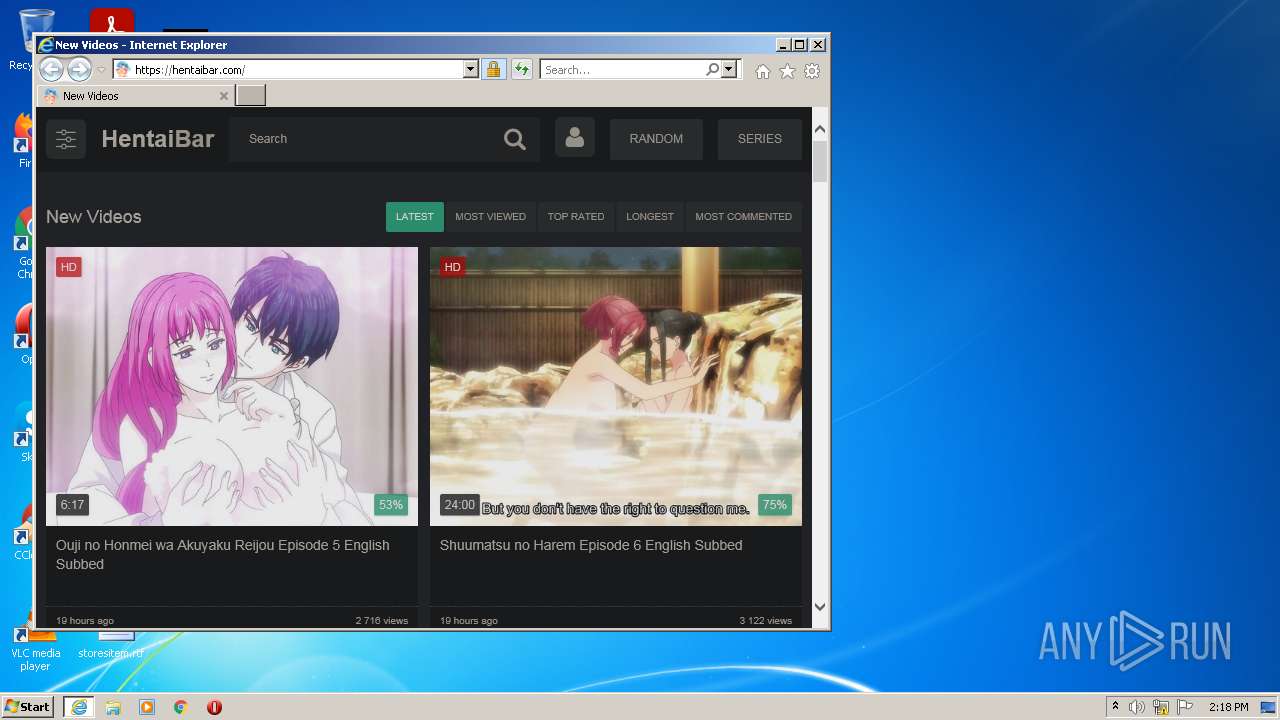Select the LATEST sort tab
Screen dimensions: 1280x720
415,217
